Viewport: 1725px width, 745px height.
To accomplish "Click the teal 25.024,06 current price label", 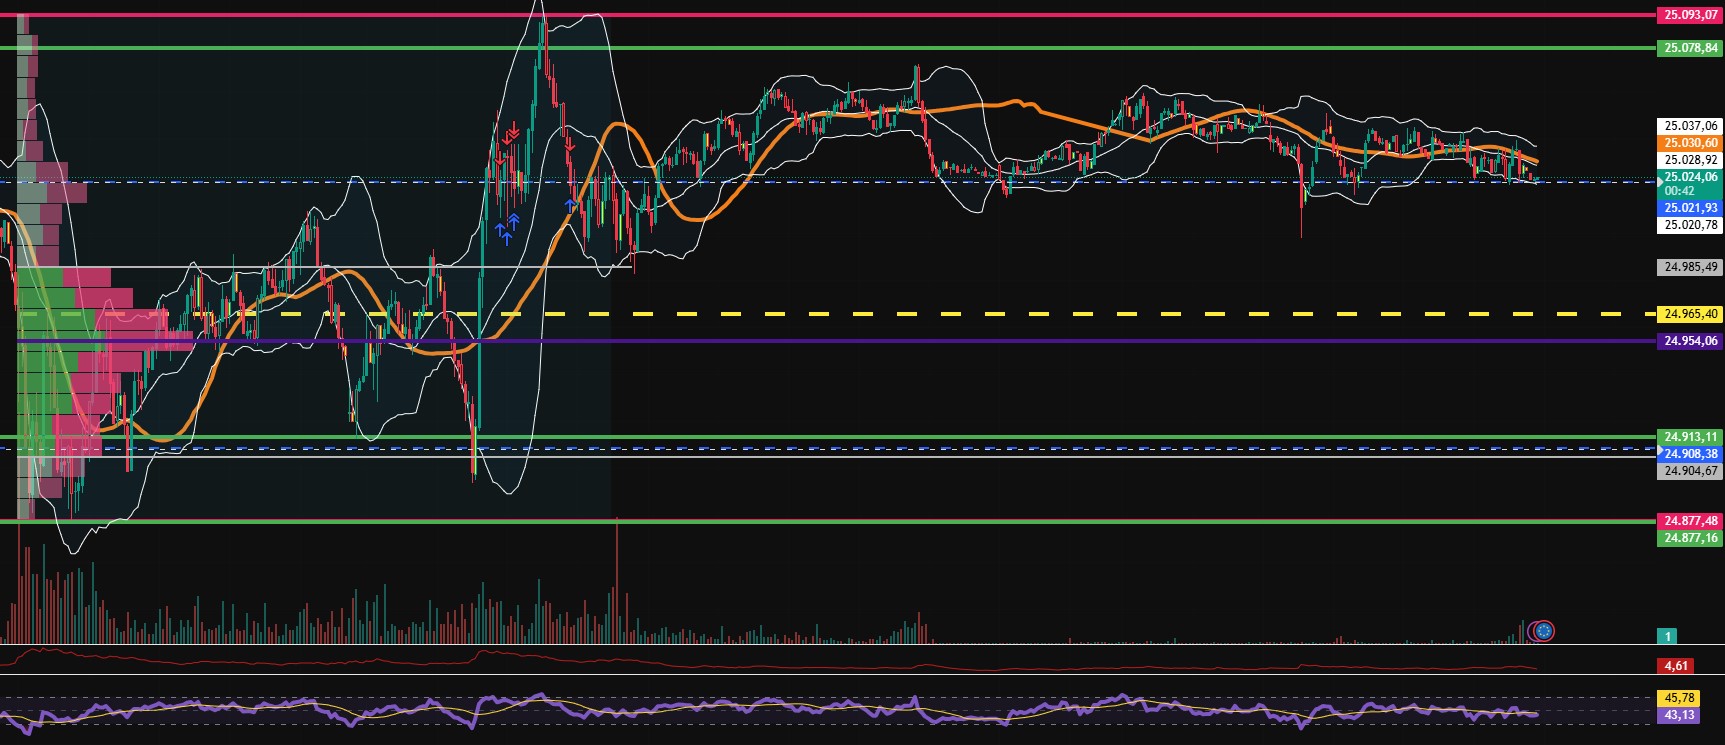I will click(x=1690, y=177).
